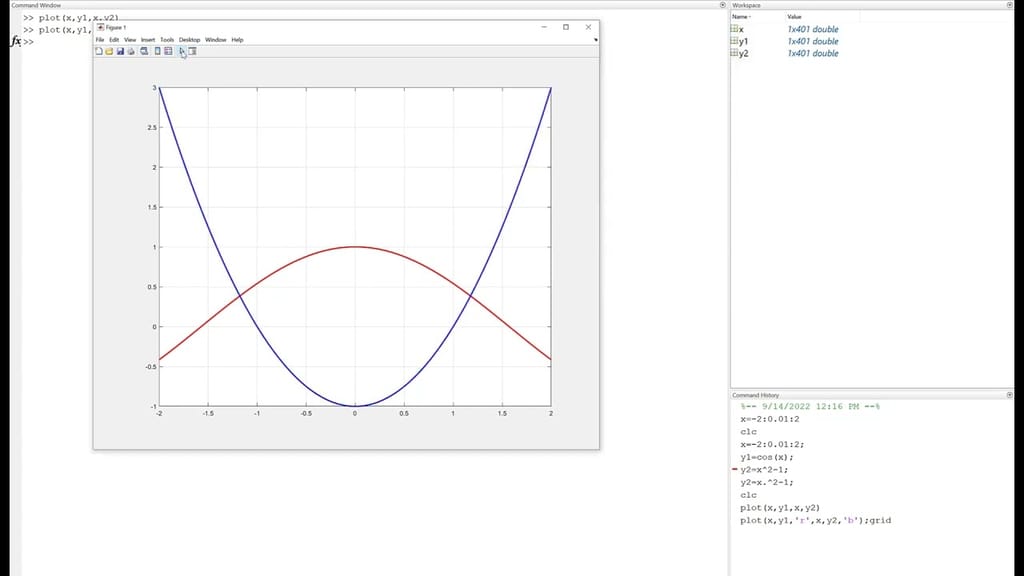Select the y1=cos(x); entry in Command History
Image resolution: width=1024 pixels, height=576 pixels.
click(765, 457)
